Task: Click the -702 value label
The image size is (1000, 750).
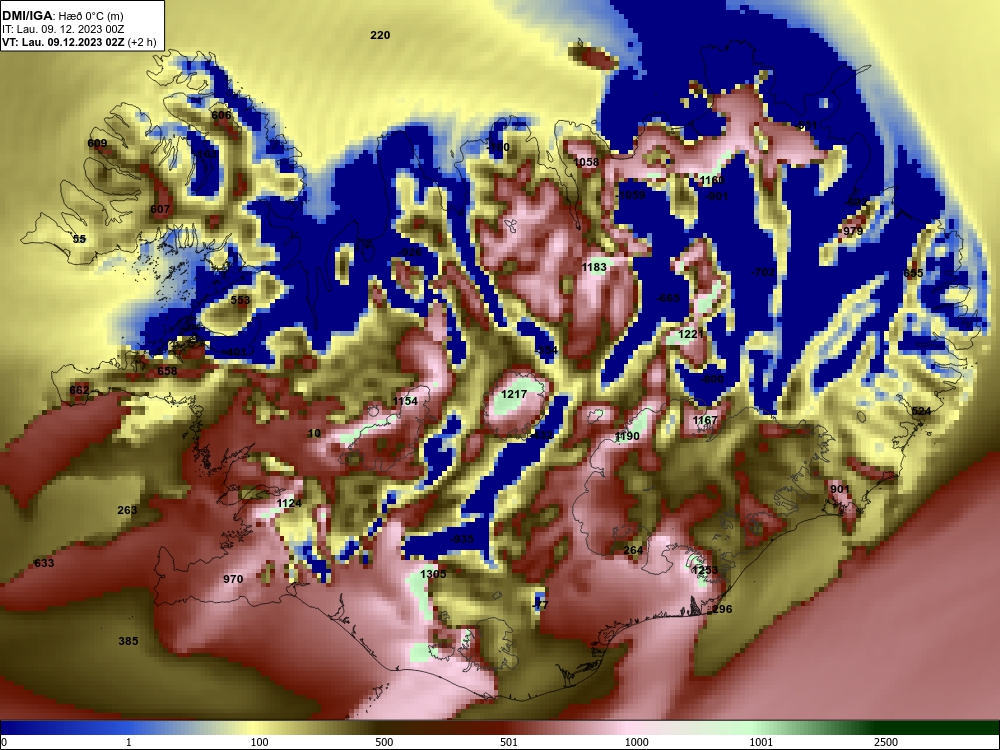Action: coord(763,272)
